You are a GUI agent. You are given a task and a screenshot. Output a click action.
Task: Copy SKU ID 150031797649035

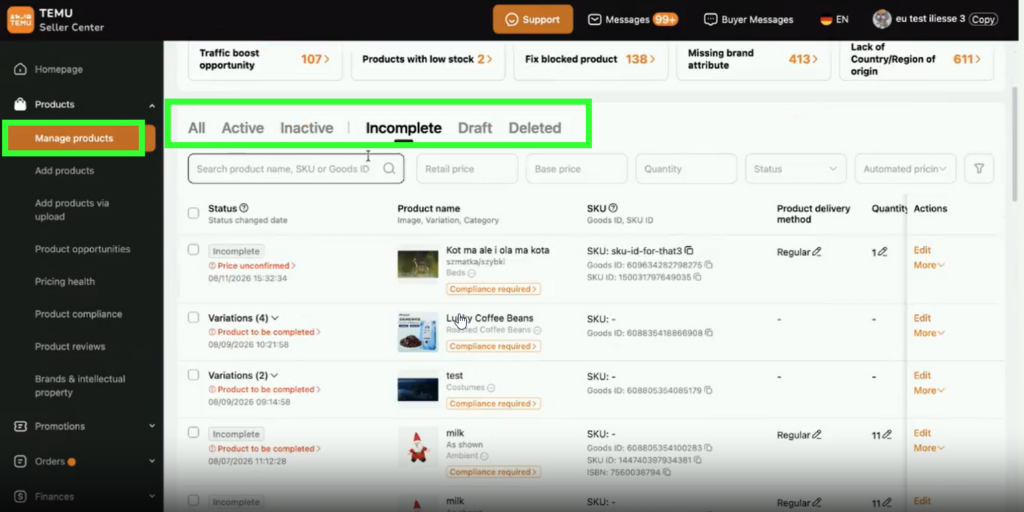(x=697, y=277)
